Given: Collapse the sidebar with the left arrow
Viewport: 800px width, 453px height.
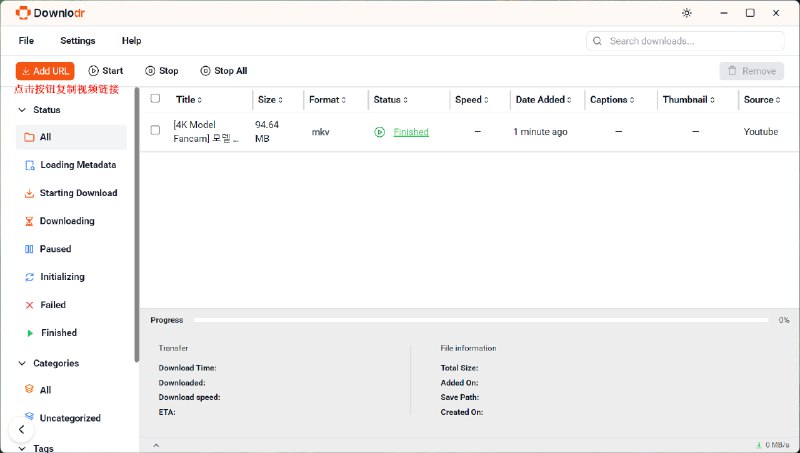Looking at the screenshot, I should pos(21,429).
